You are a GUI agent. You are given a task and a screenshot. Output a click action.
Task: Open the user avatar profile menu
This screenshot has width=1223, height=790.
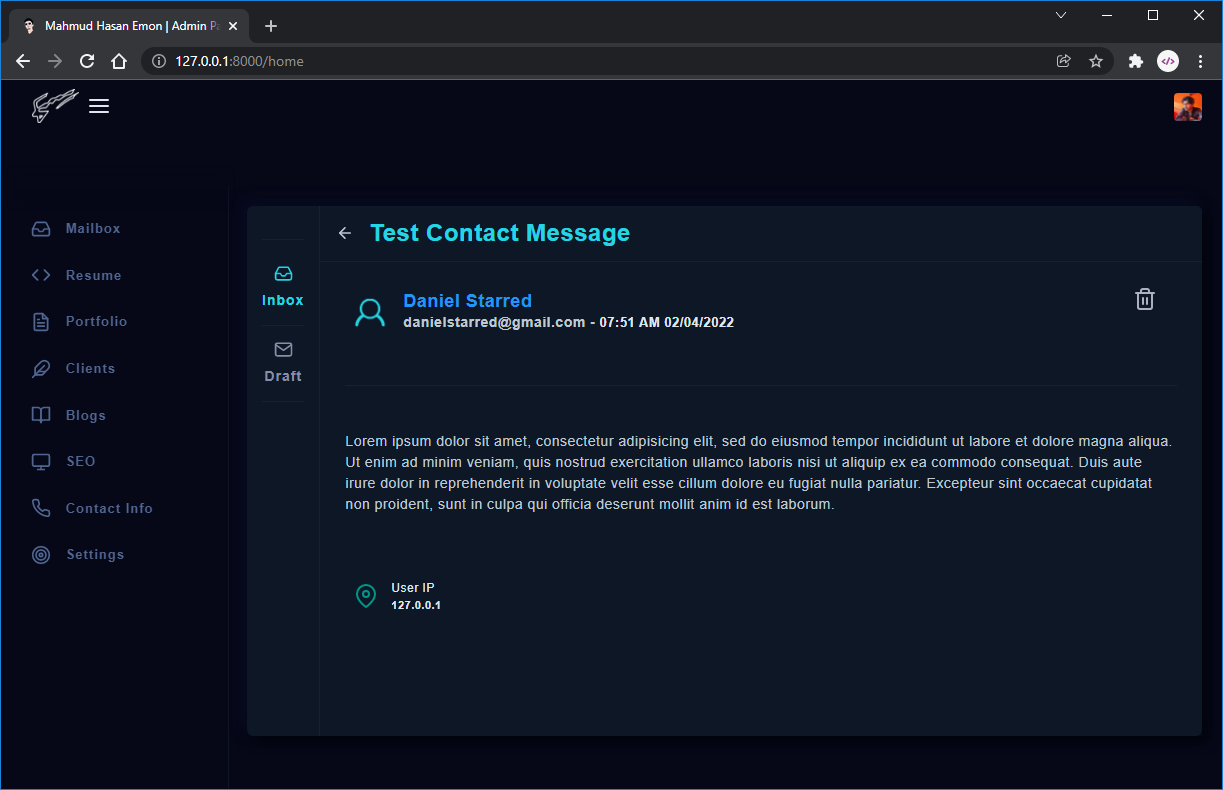click(1188, 107)
